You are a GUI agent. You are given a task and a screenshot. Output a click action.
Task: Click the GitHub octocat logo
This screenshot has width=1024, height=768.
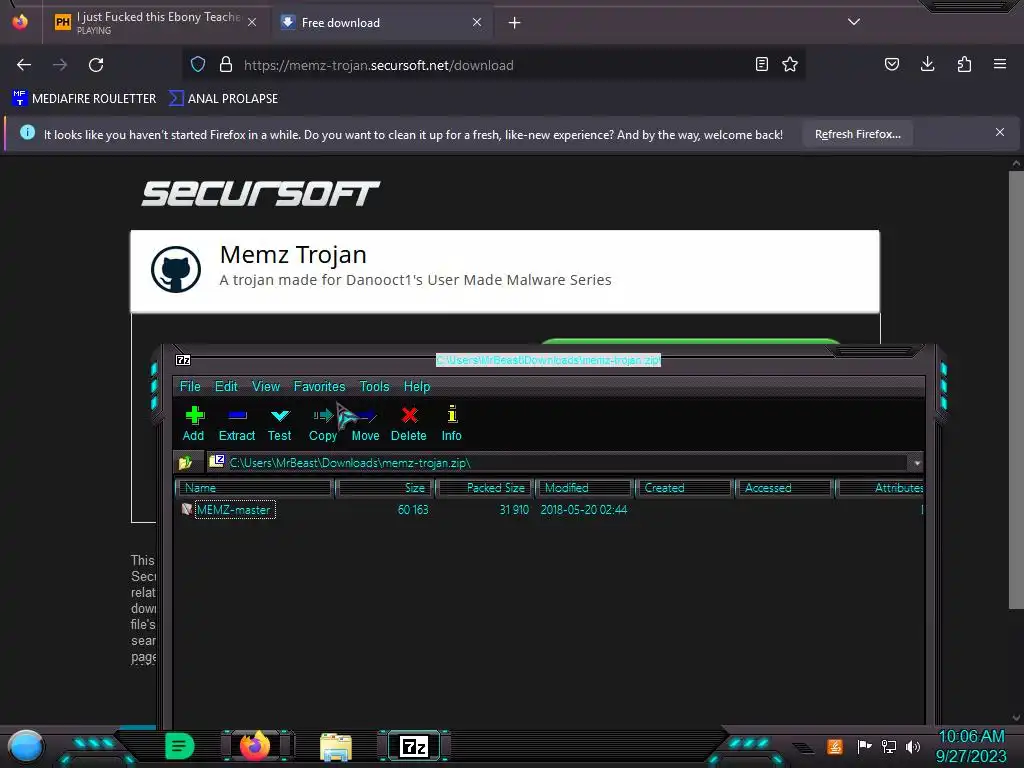click(x=176, y=269)
